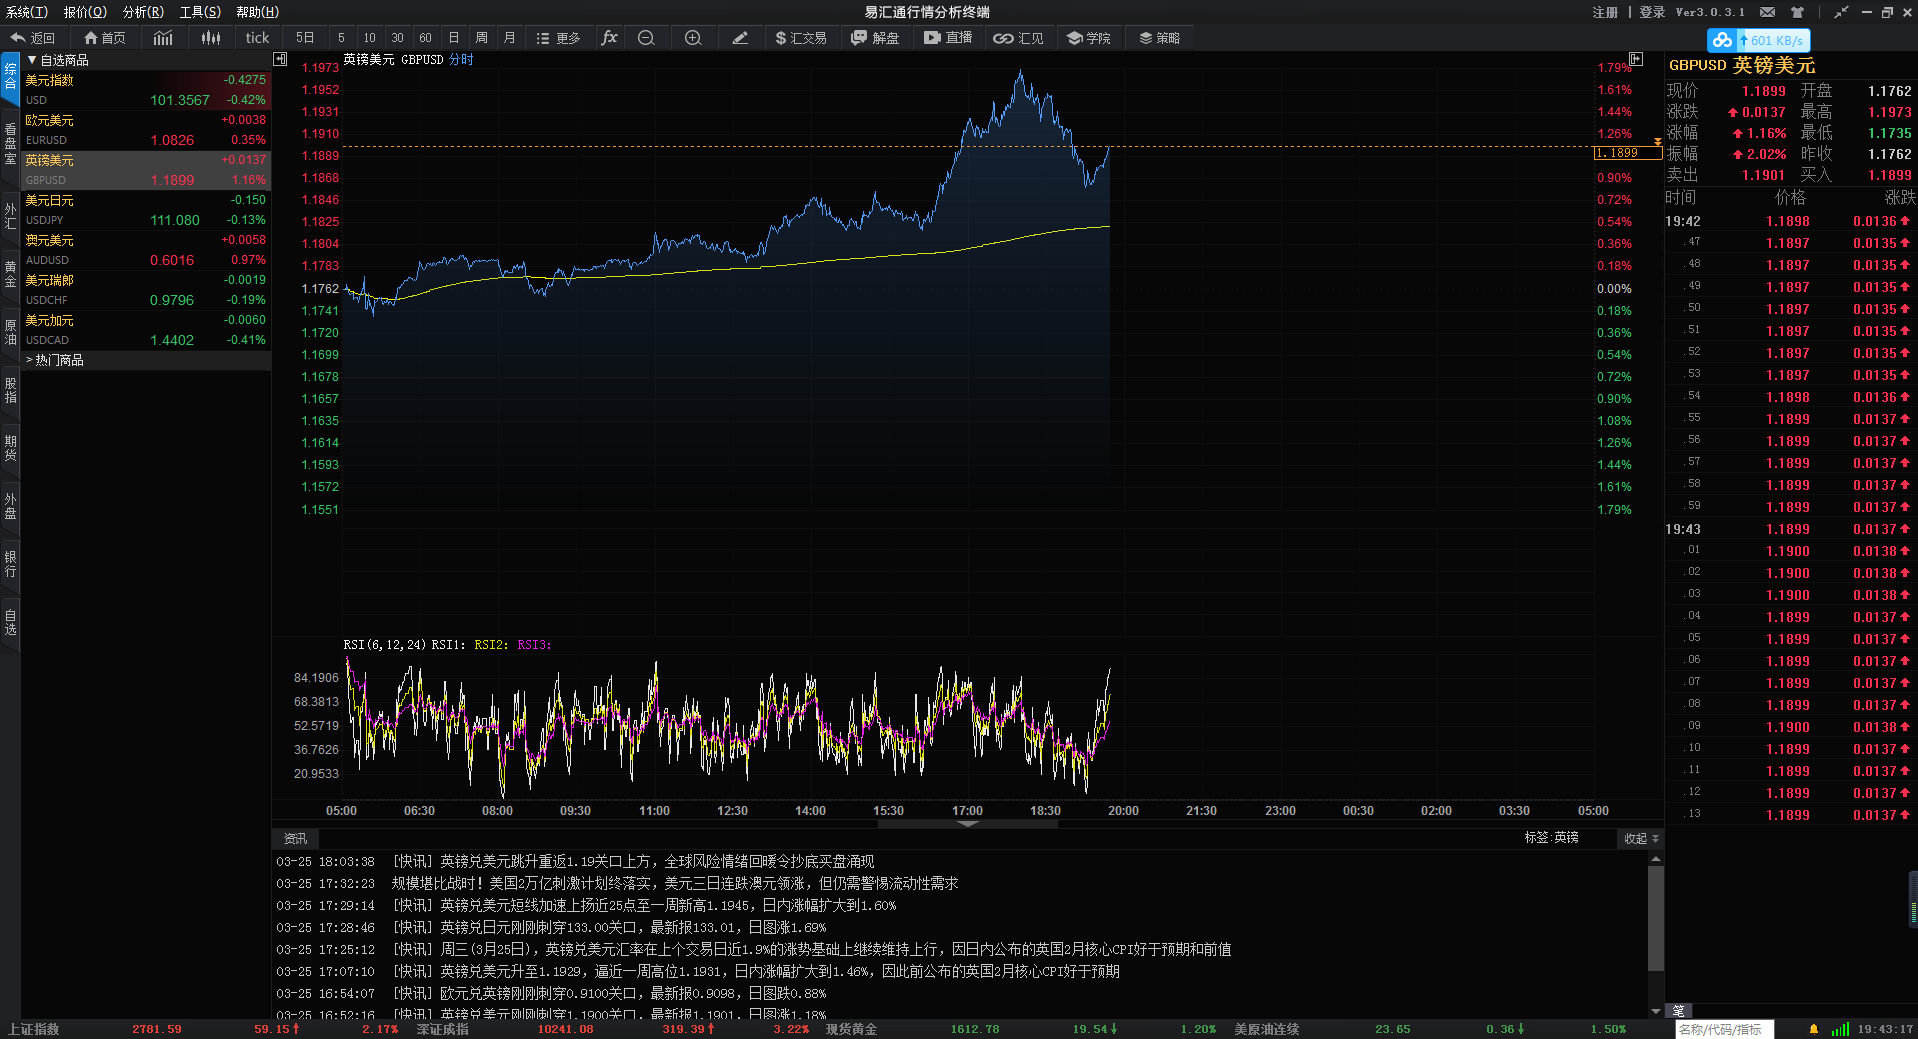This screenshot has height=1039, width=1918.
Task: Expand the 热门商品 group
Action: point(30,360)
